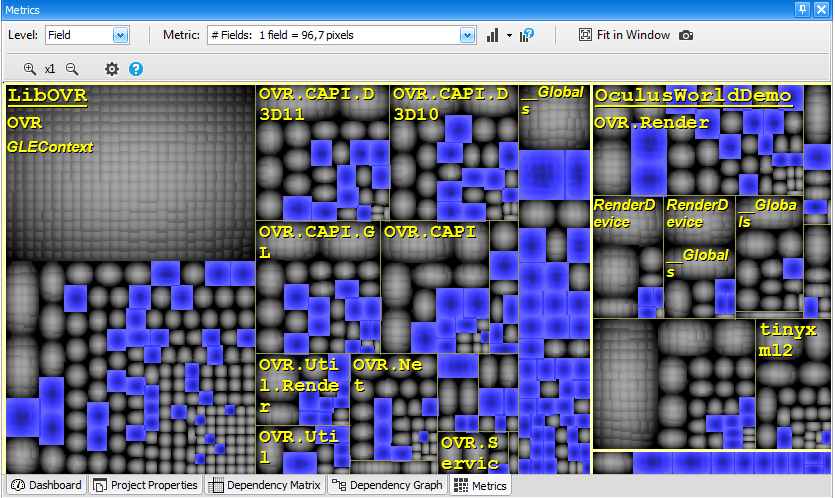
Task: Select the OVR.CAPI namespace label
Action: point(430,232)
